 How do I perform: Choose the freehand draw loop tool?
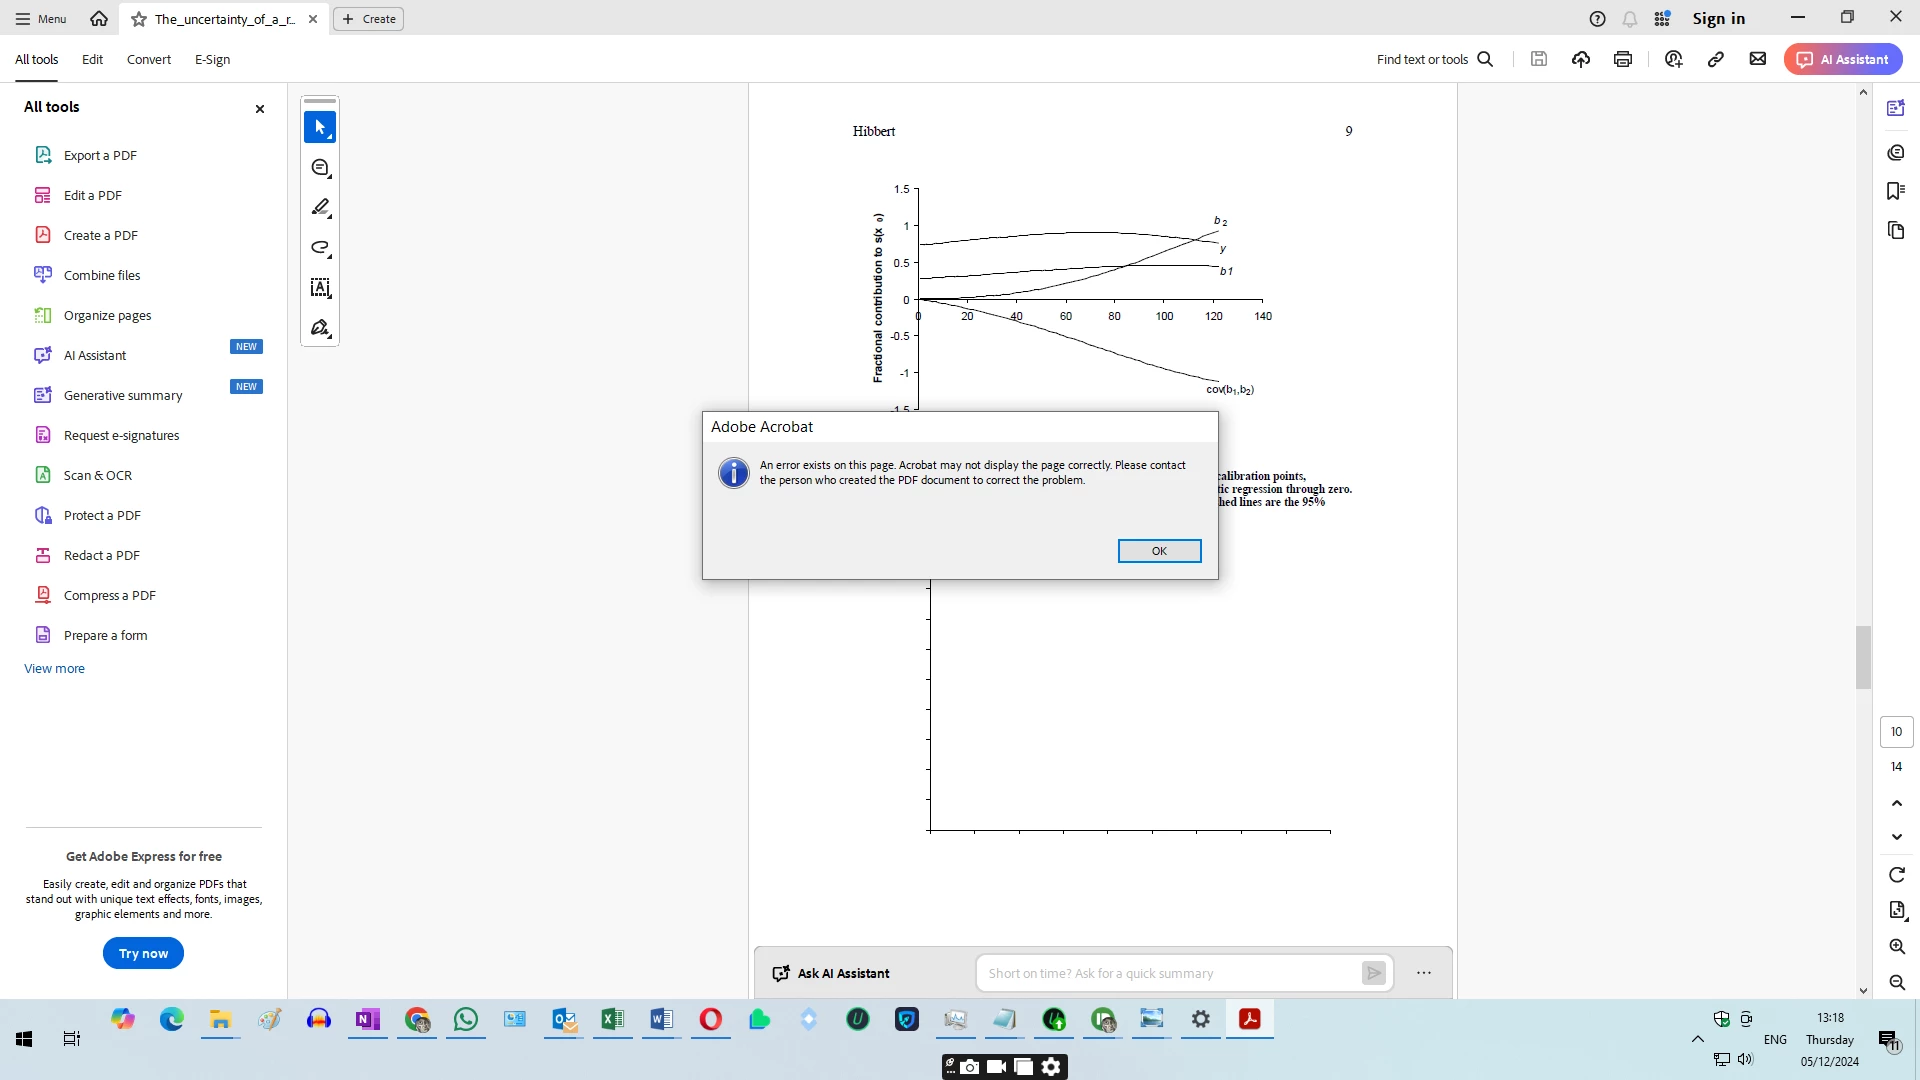click(x=320, y=248)
